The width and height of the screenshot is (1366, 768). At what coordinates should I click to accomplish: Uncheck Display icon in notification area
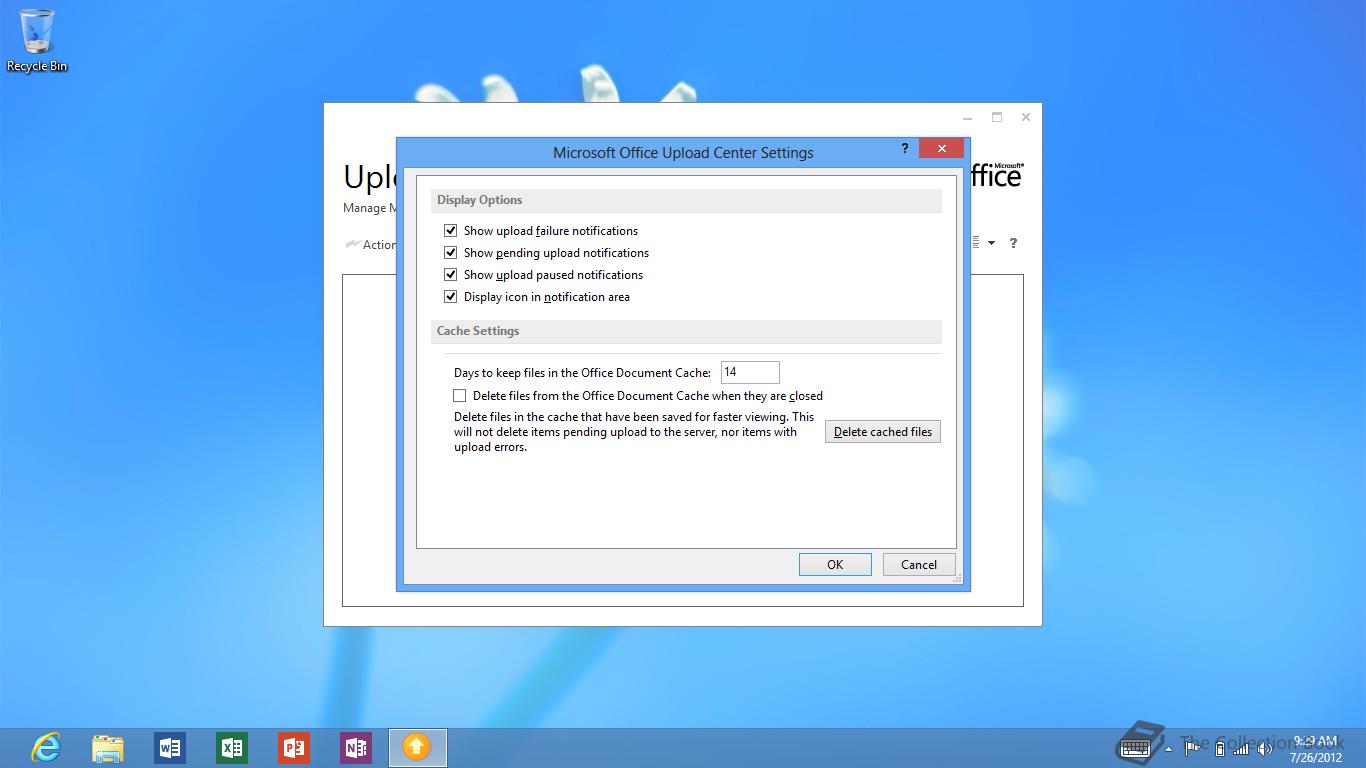click(x=450, y=296)
